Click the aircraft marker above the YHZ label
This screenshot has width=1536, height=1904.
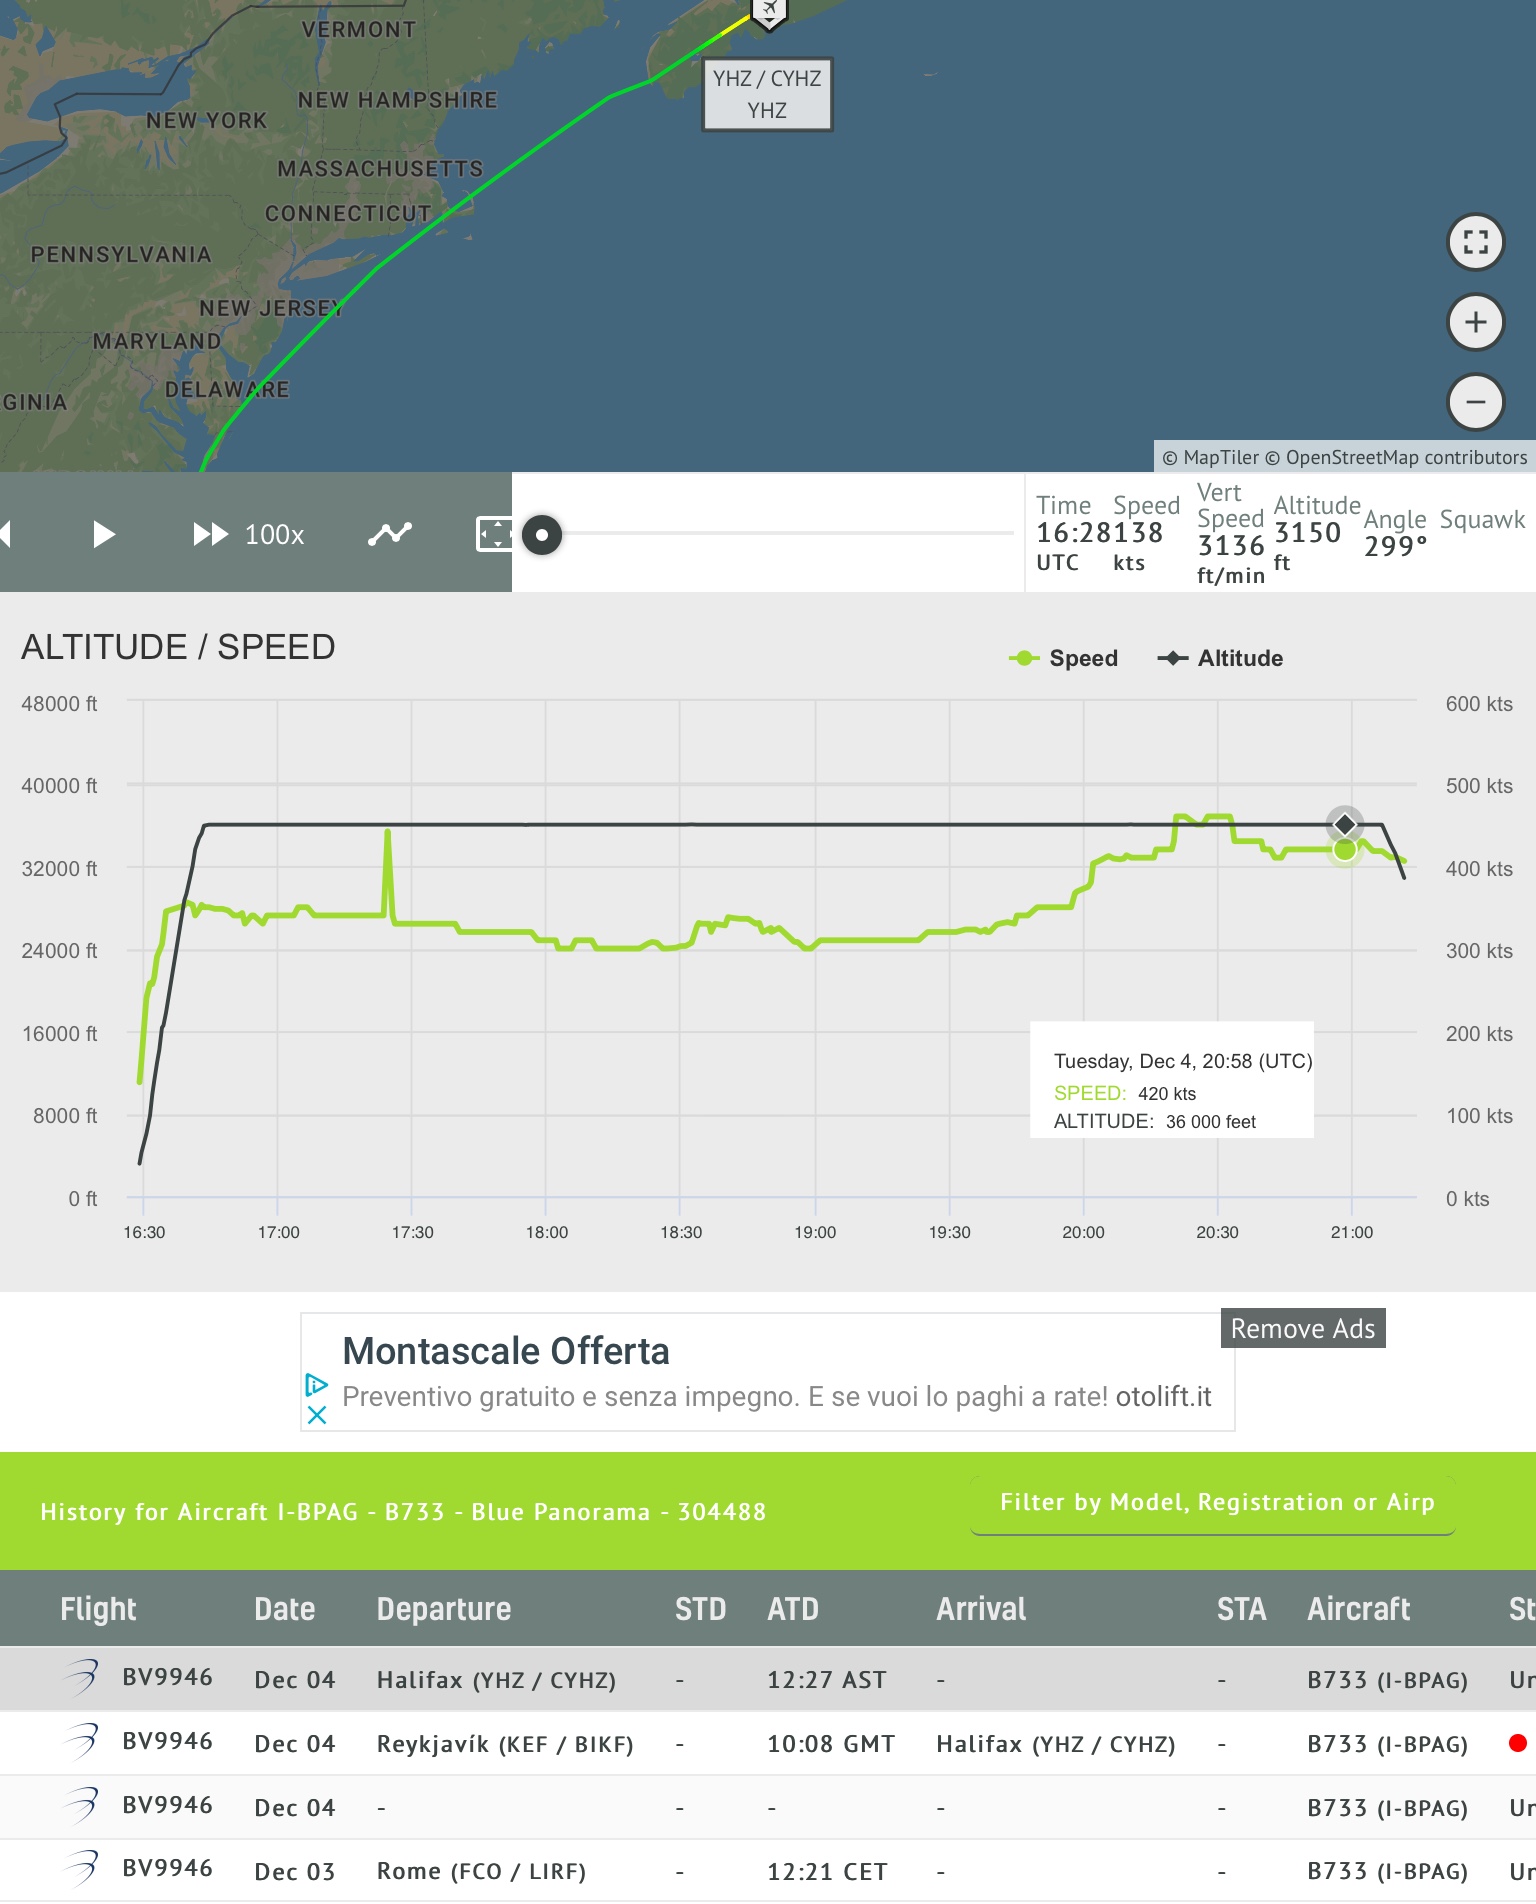(768, 12)
